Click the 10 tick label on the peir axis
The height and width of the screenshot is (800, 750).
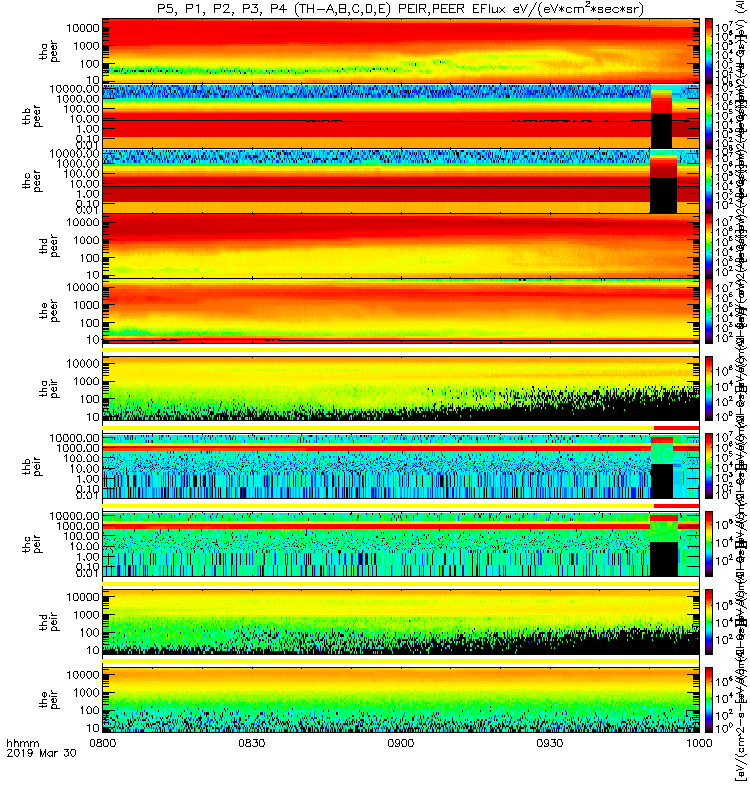93,728
